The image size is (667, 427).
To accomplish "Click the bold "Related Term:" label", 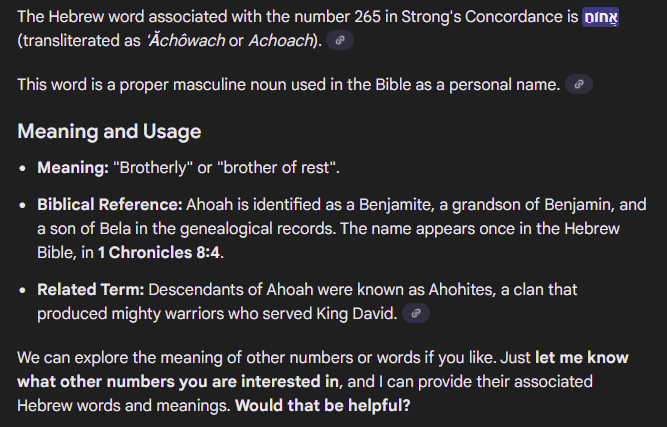I will [x=91, y=289].
